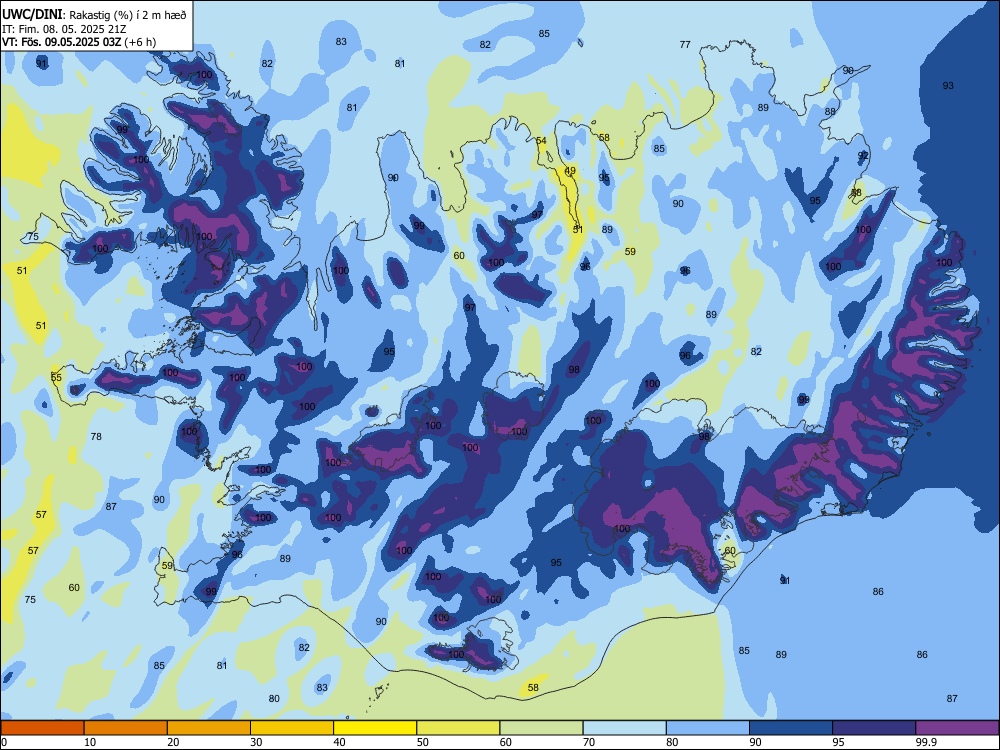Click the "UWC/DINI" model name in header
The width and height of the screenshot is (1000, 750).
pos(33,15)
